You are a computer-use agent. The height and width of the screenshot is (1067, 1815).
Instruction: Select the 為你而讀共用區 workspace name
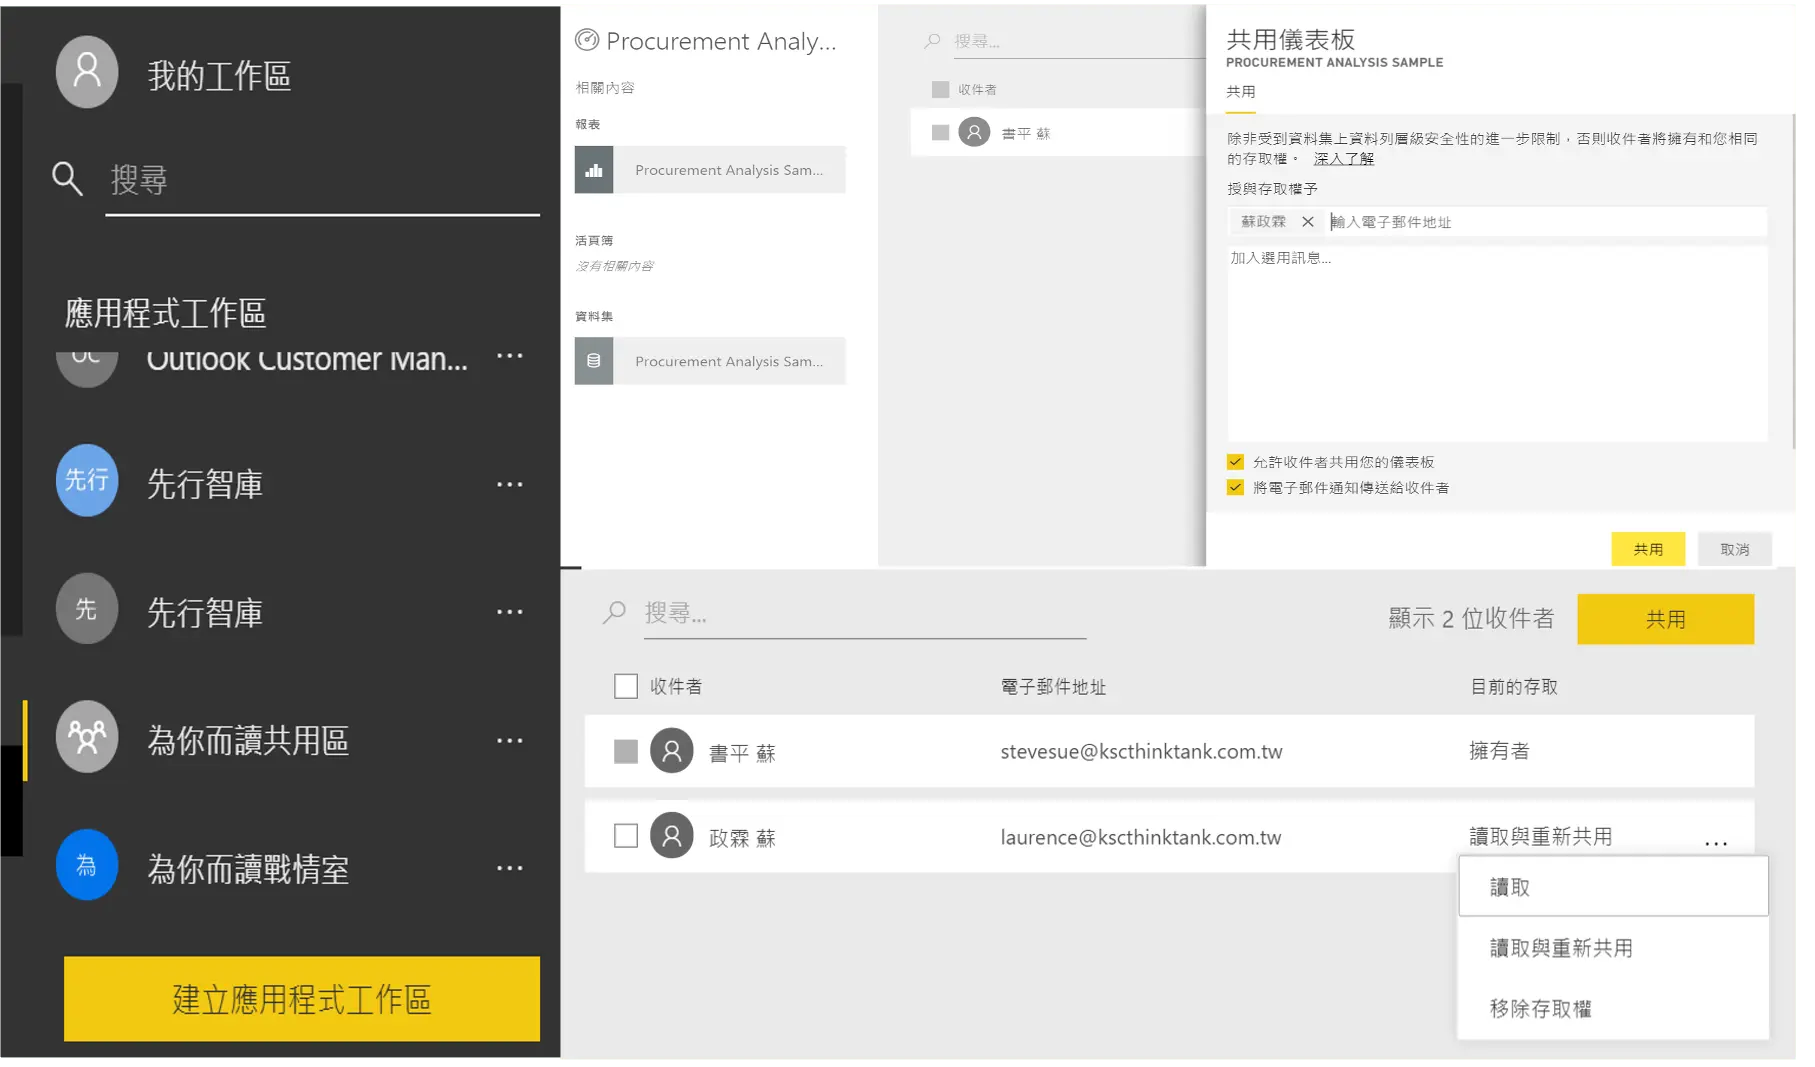pyautogui.click(x=249, y=742)
